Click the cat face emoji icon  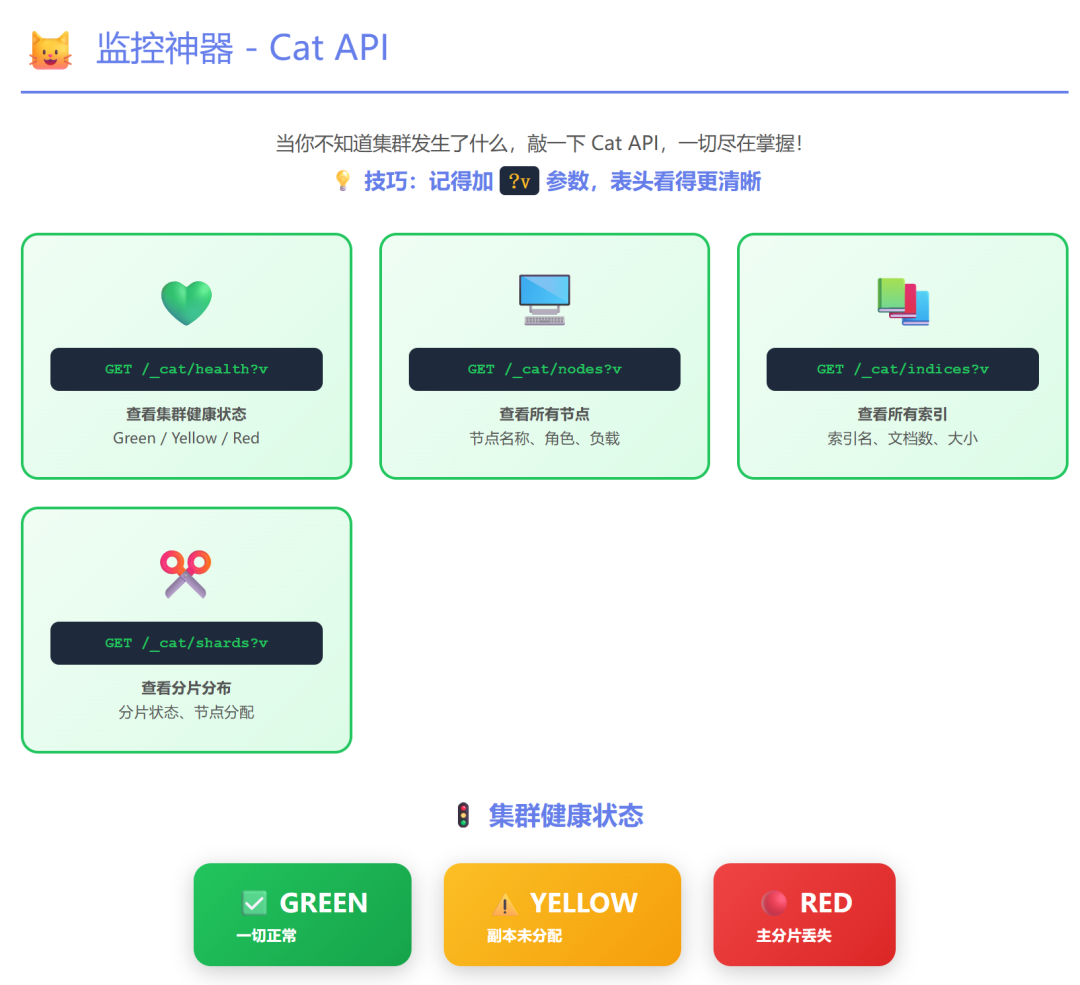[x=50, y=50]
